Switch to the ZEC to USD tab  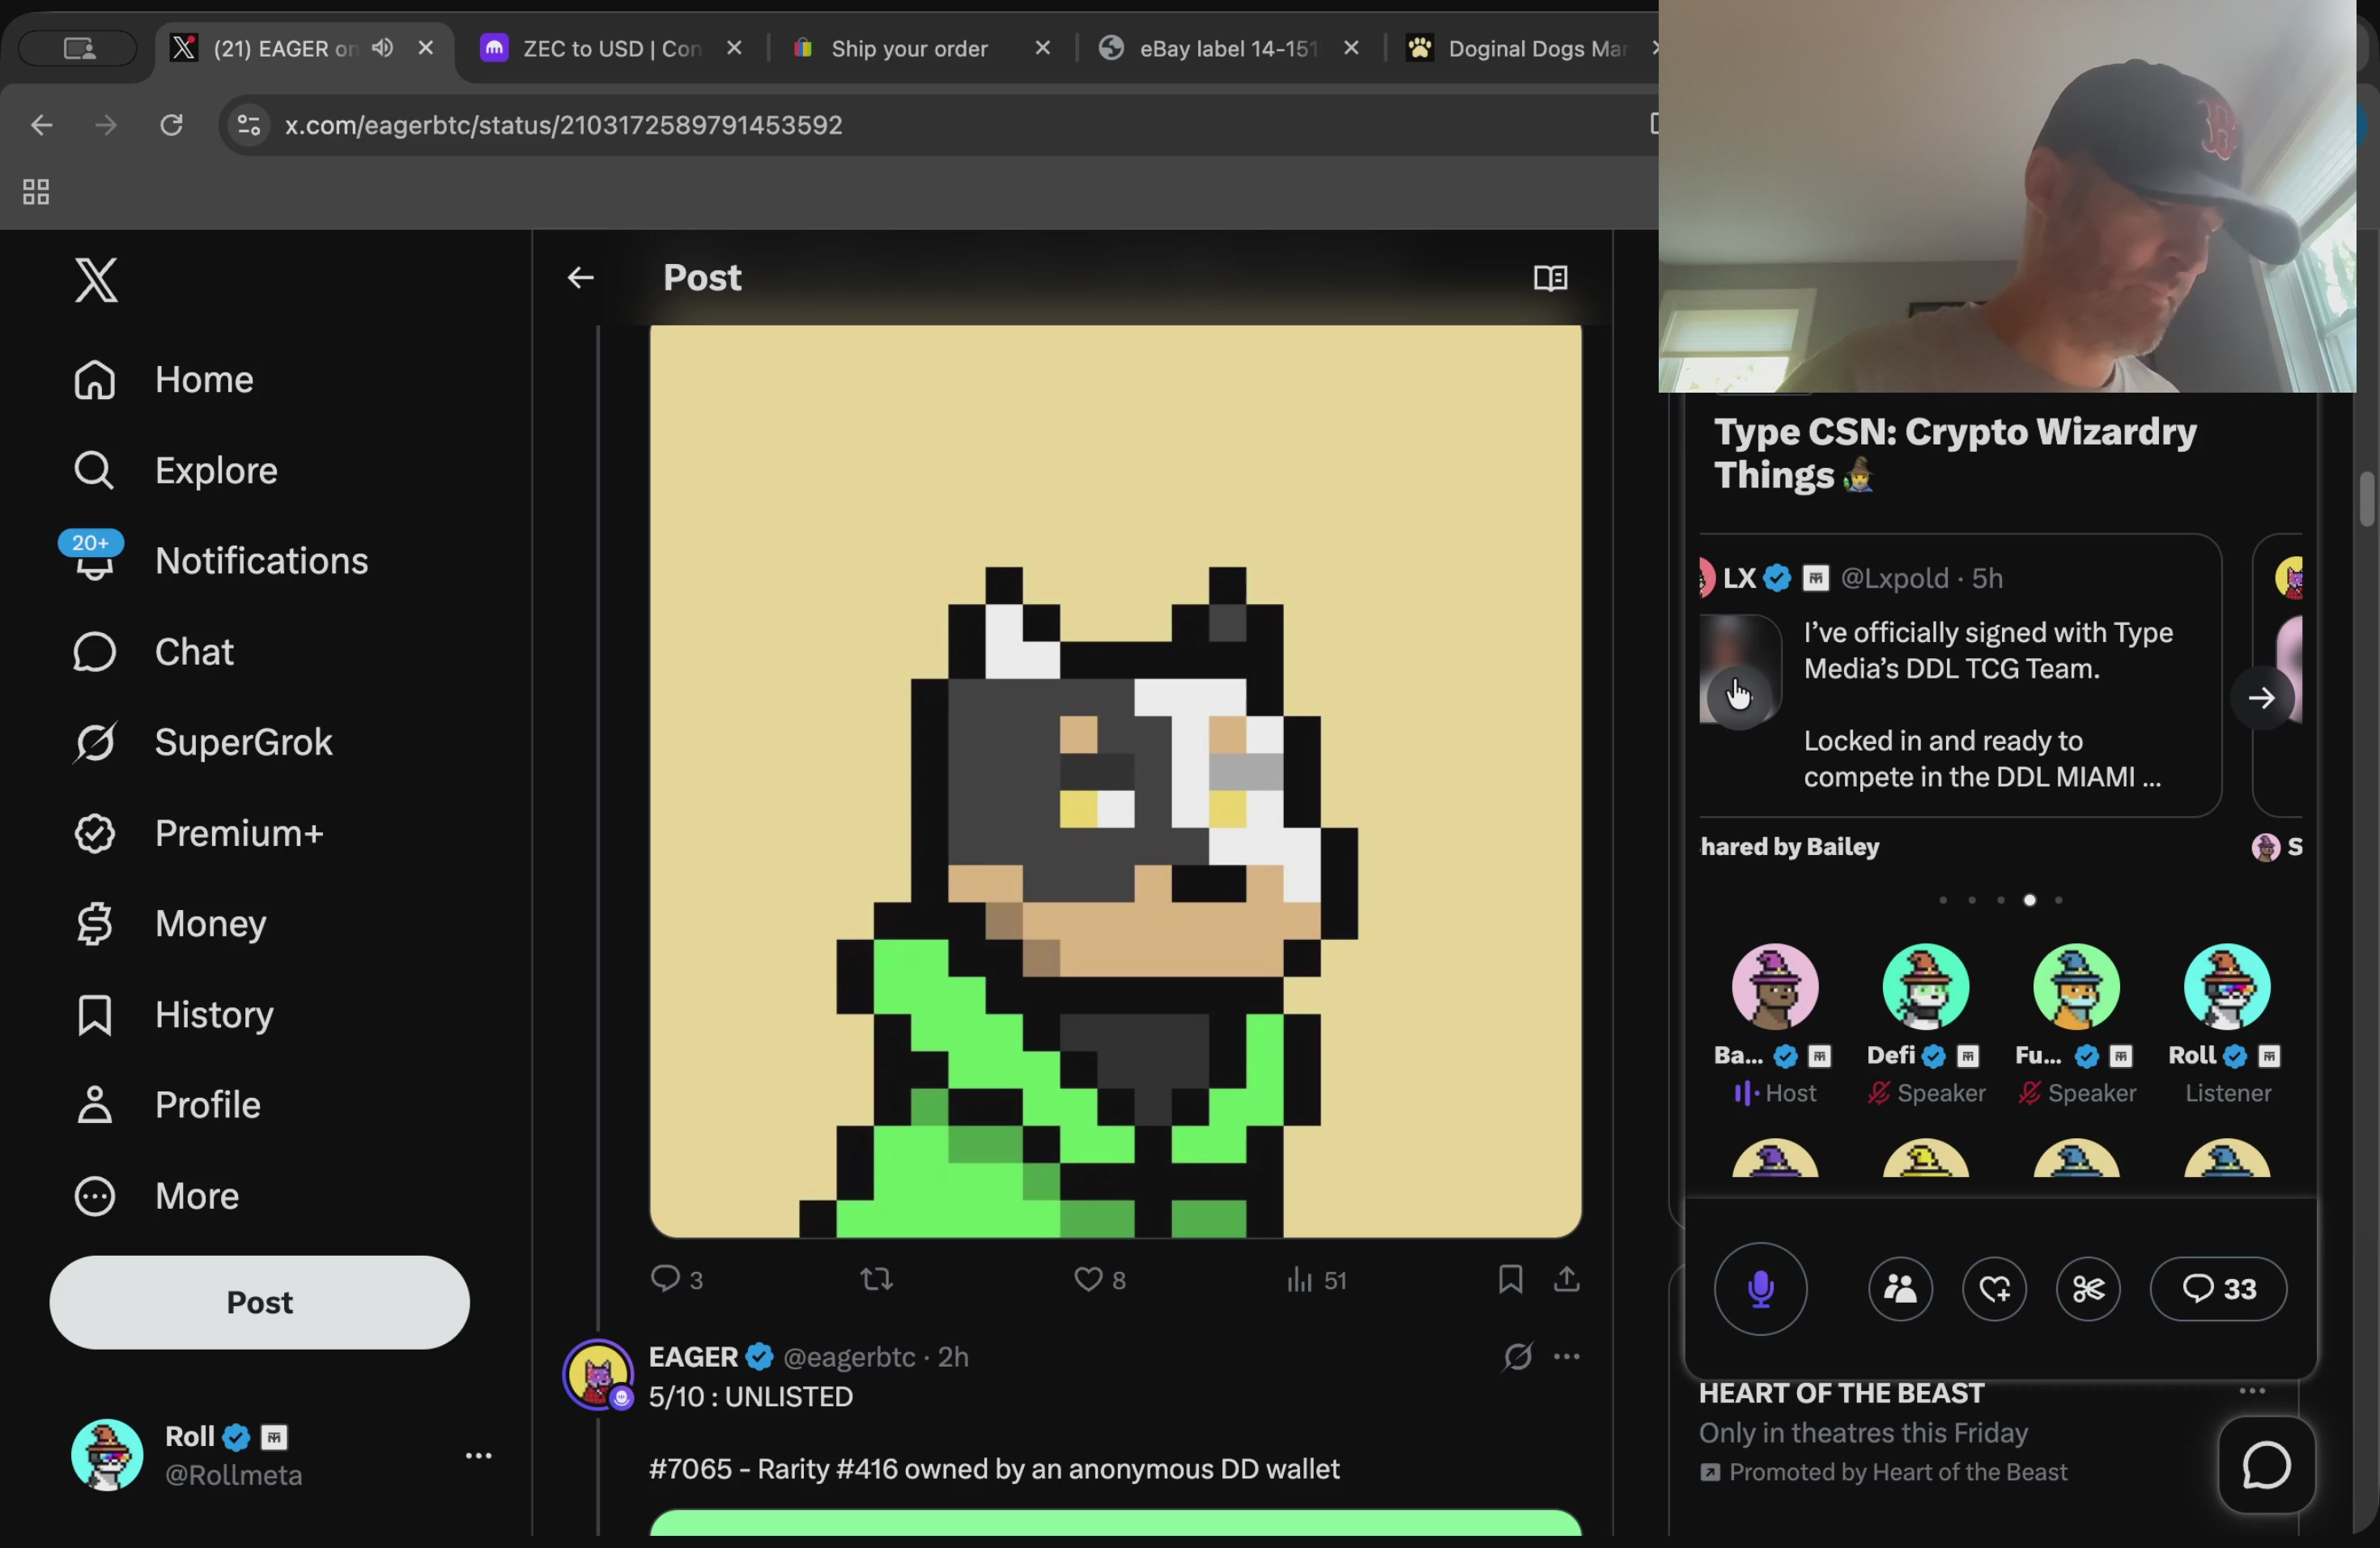pyautogui.click(x=612, y=48)
